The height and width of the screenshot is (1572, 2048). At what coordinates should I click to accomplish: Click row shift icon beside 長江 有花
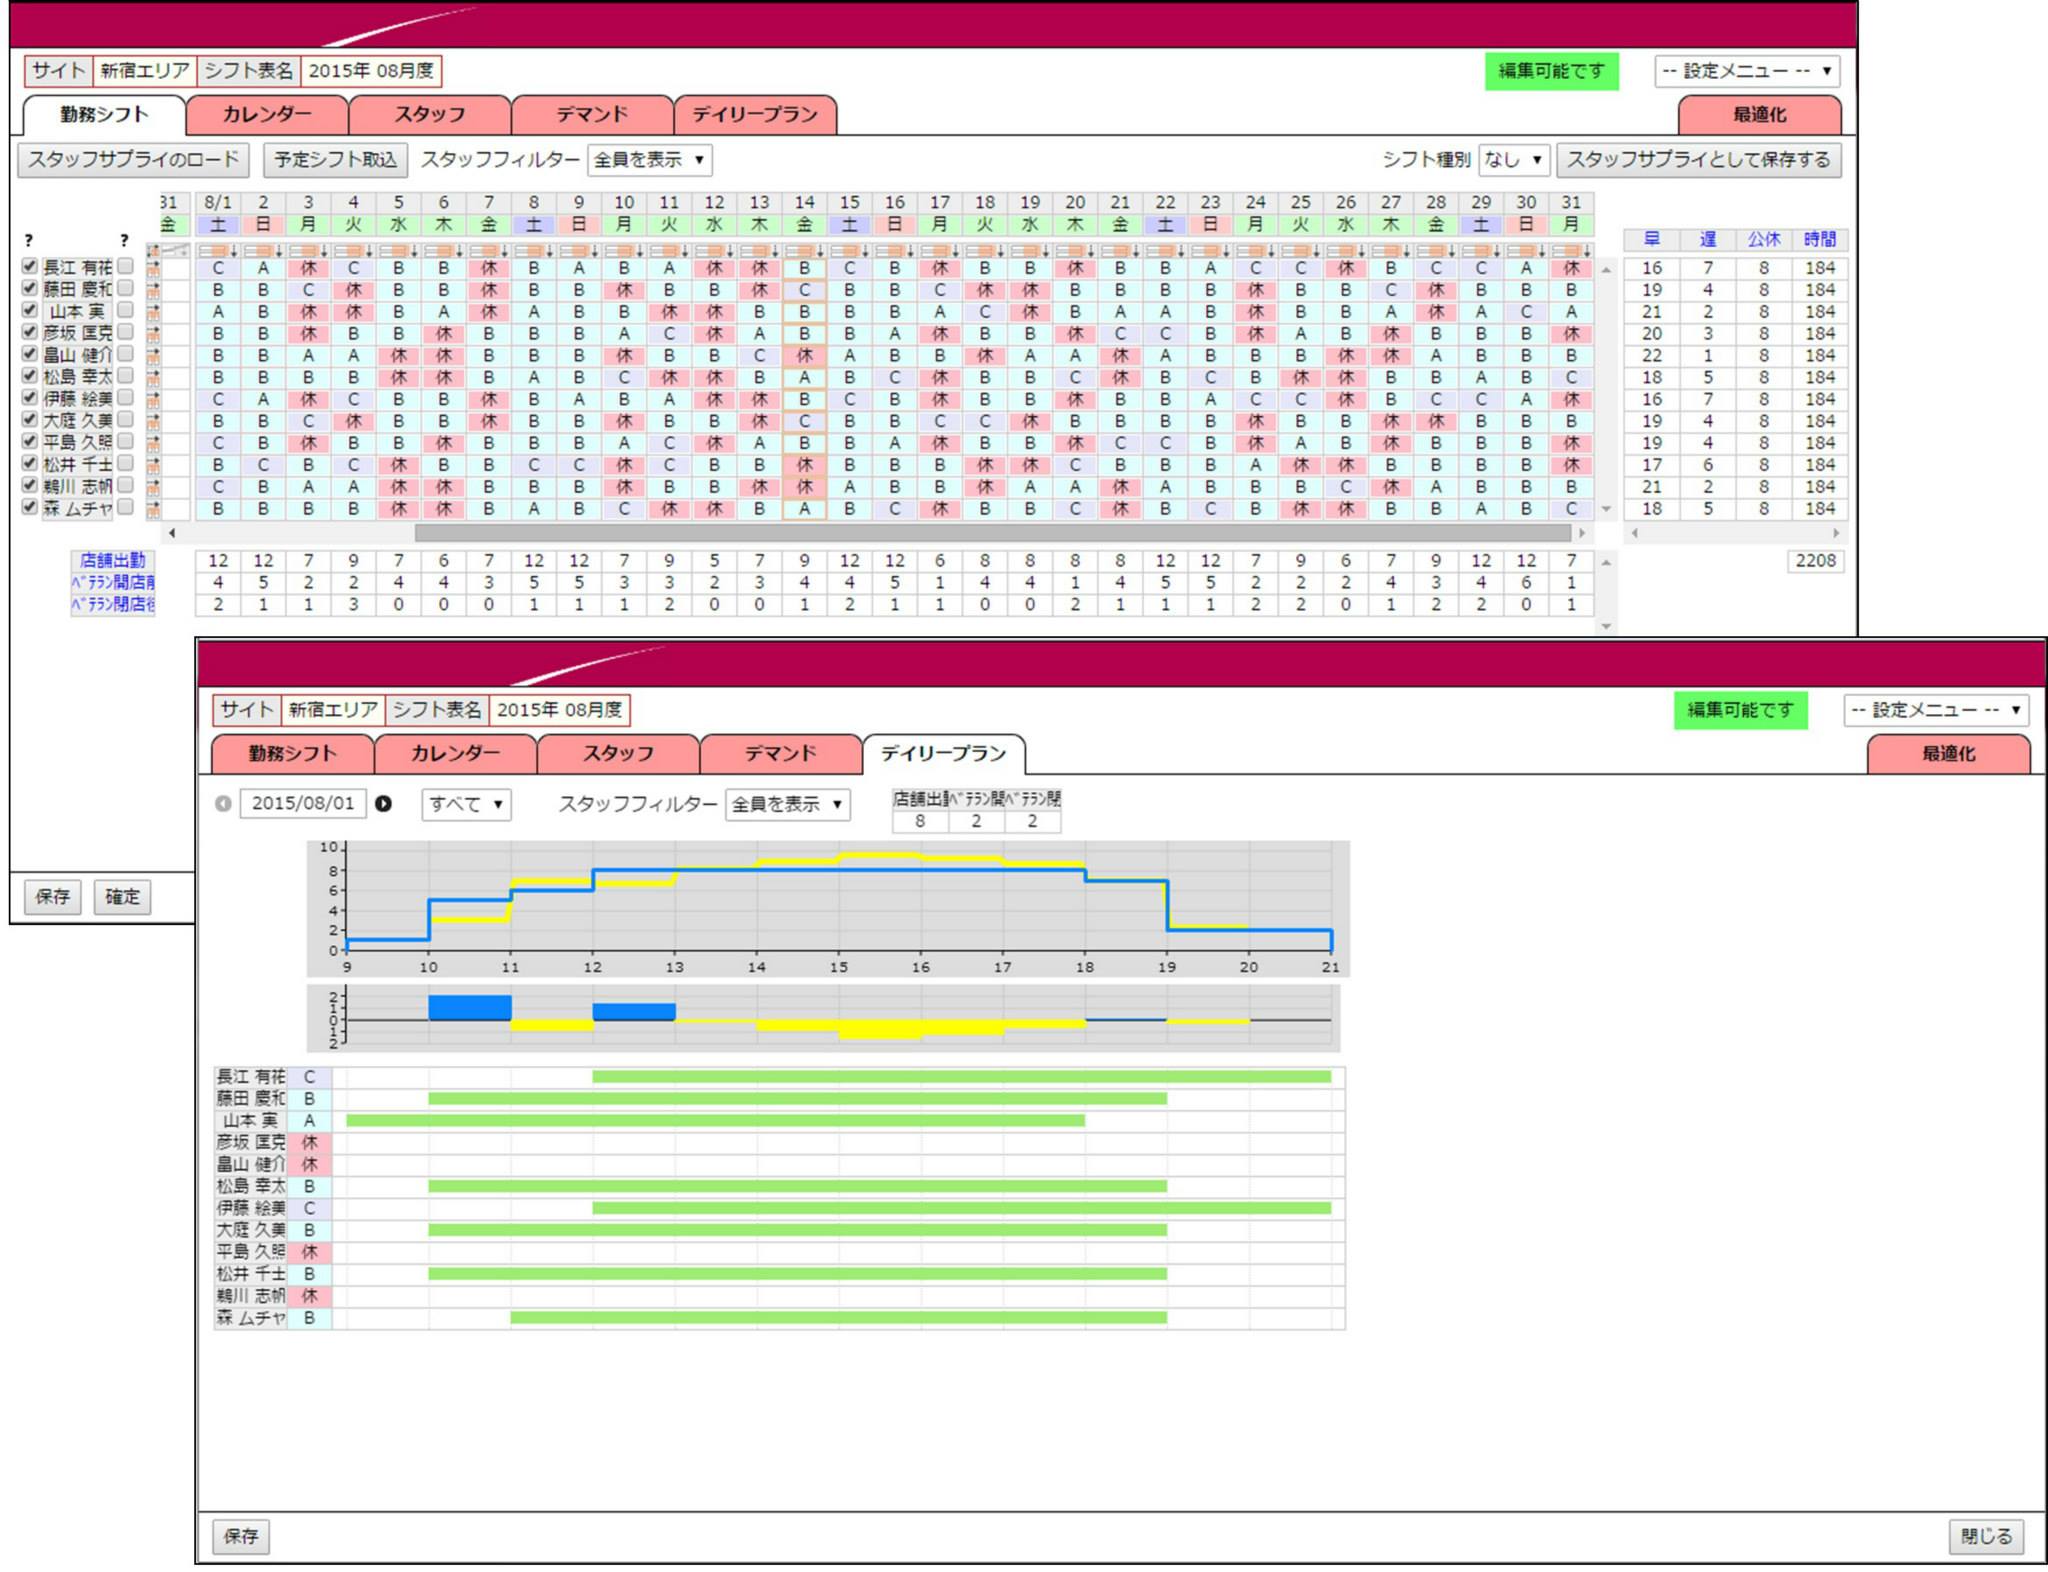tap(153, 268)
